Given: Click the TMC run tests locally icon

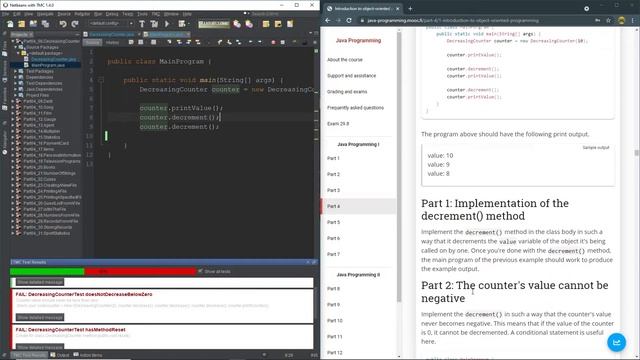Looking at the screenshot, I should [x=237, y=24].
